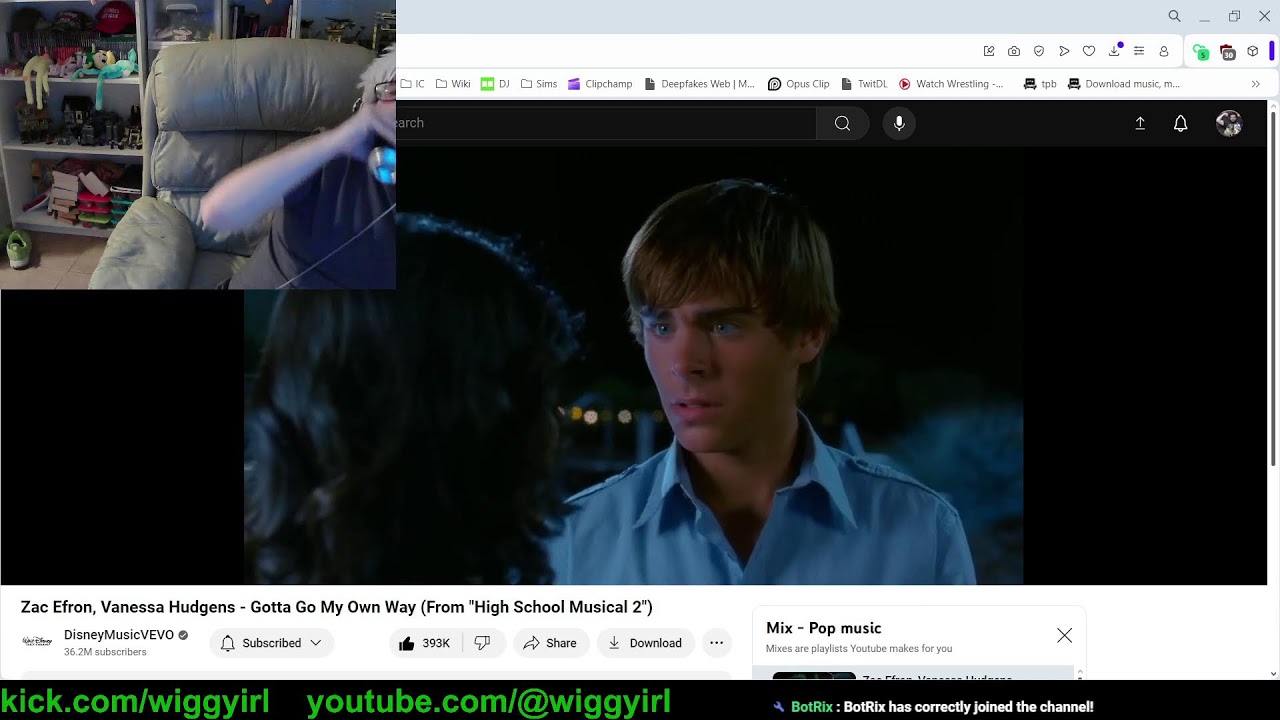The width and height of the screenshot is (1280, 720).
Task: Open the Clipchamp bookmark
Action: coord(600,84)
